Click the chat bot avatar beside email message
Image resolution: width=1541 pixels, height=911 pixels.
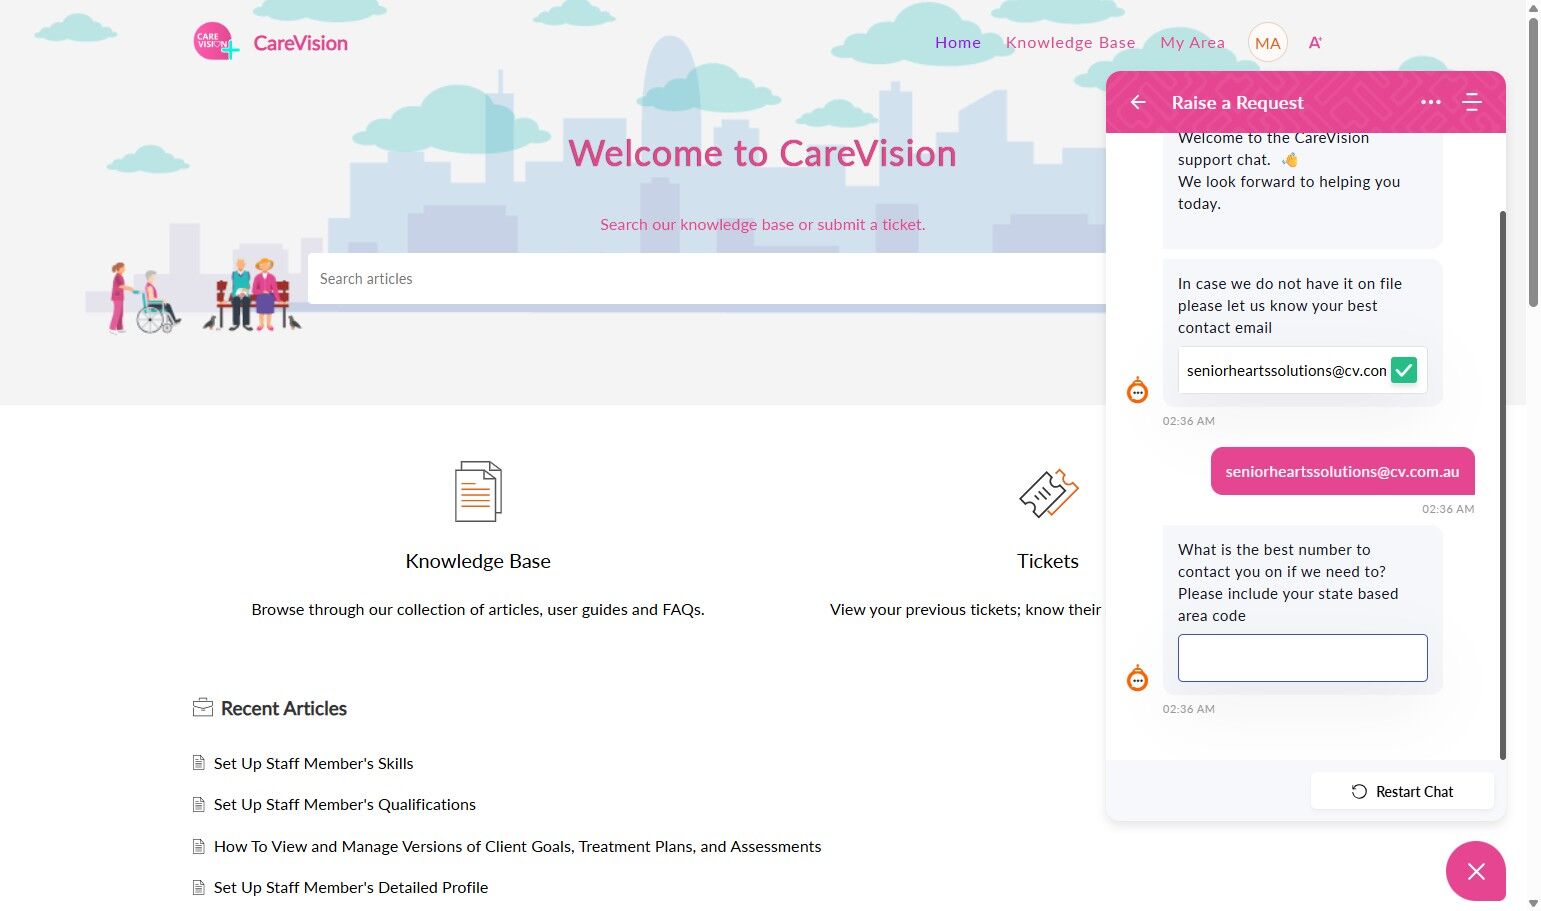pos(1138,390)
